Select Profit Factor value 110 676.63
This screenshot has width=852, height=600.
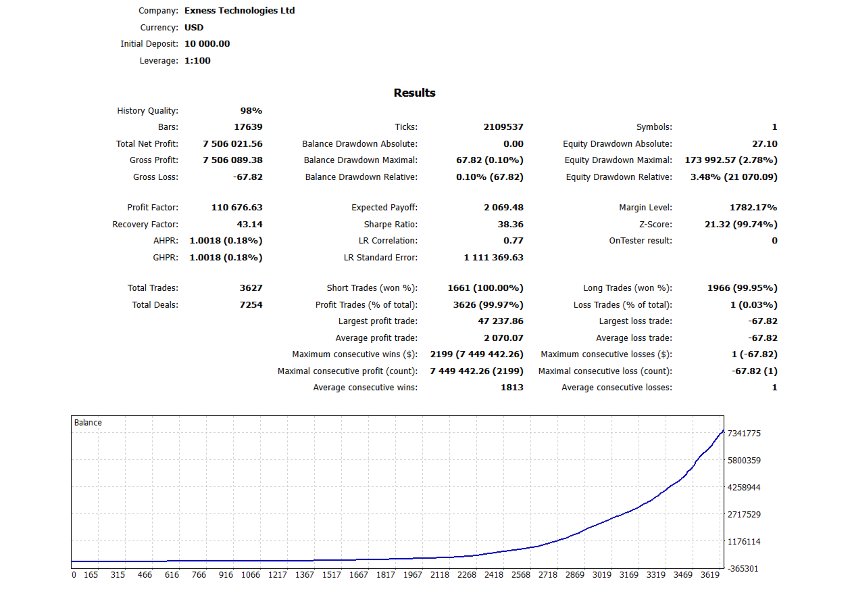click(237, 207)
